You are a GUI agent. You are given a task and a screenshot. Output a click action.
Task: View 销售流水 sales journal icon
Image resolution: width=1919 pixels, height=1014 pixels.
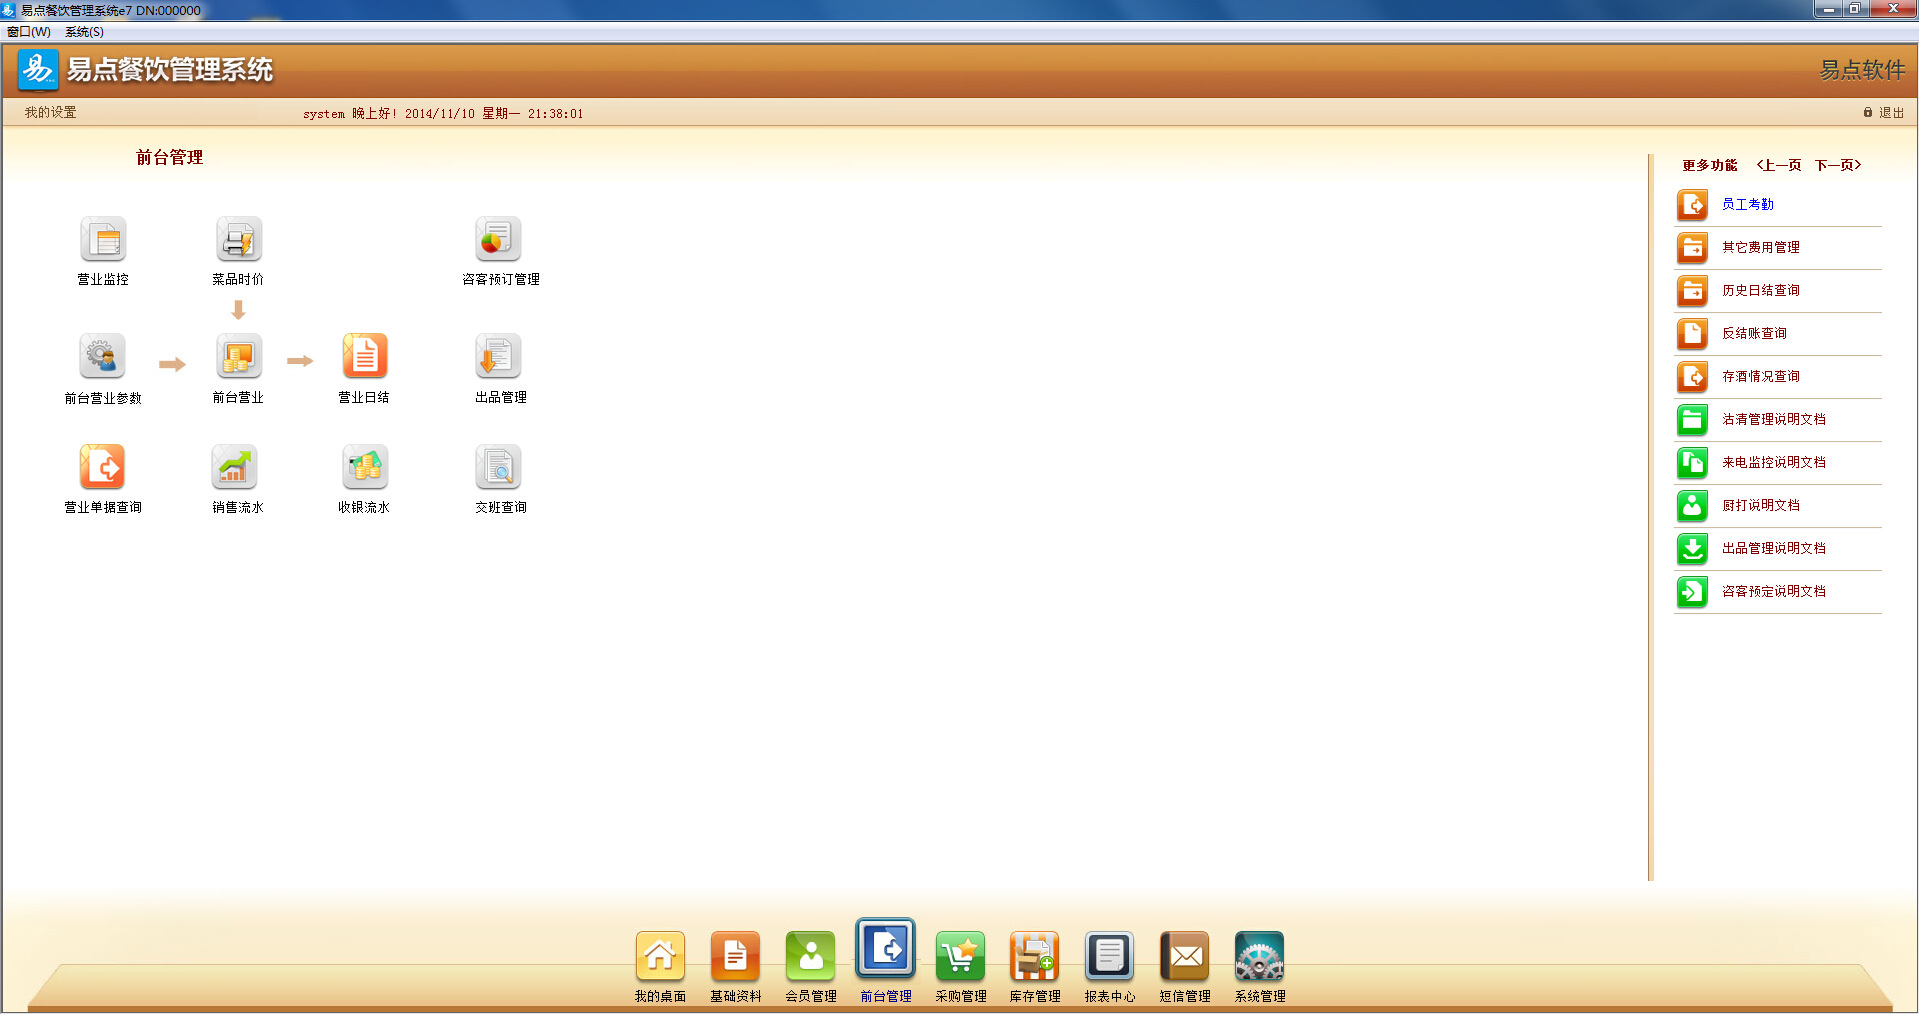(x=235, y=467)
